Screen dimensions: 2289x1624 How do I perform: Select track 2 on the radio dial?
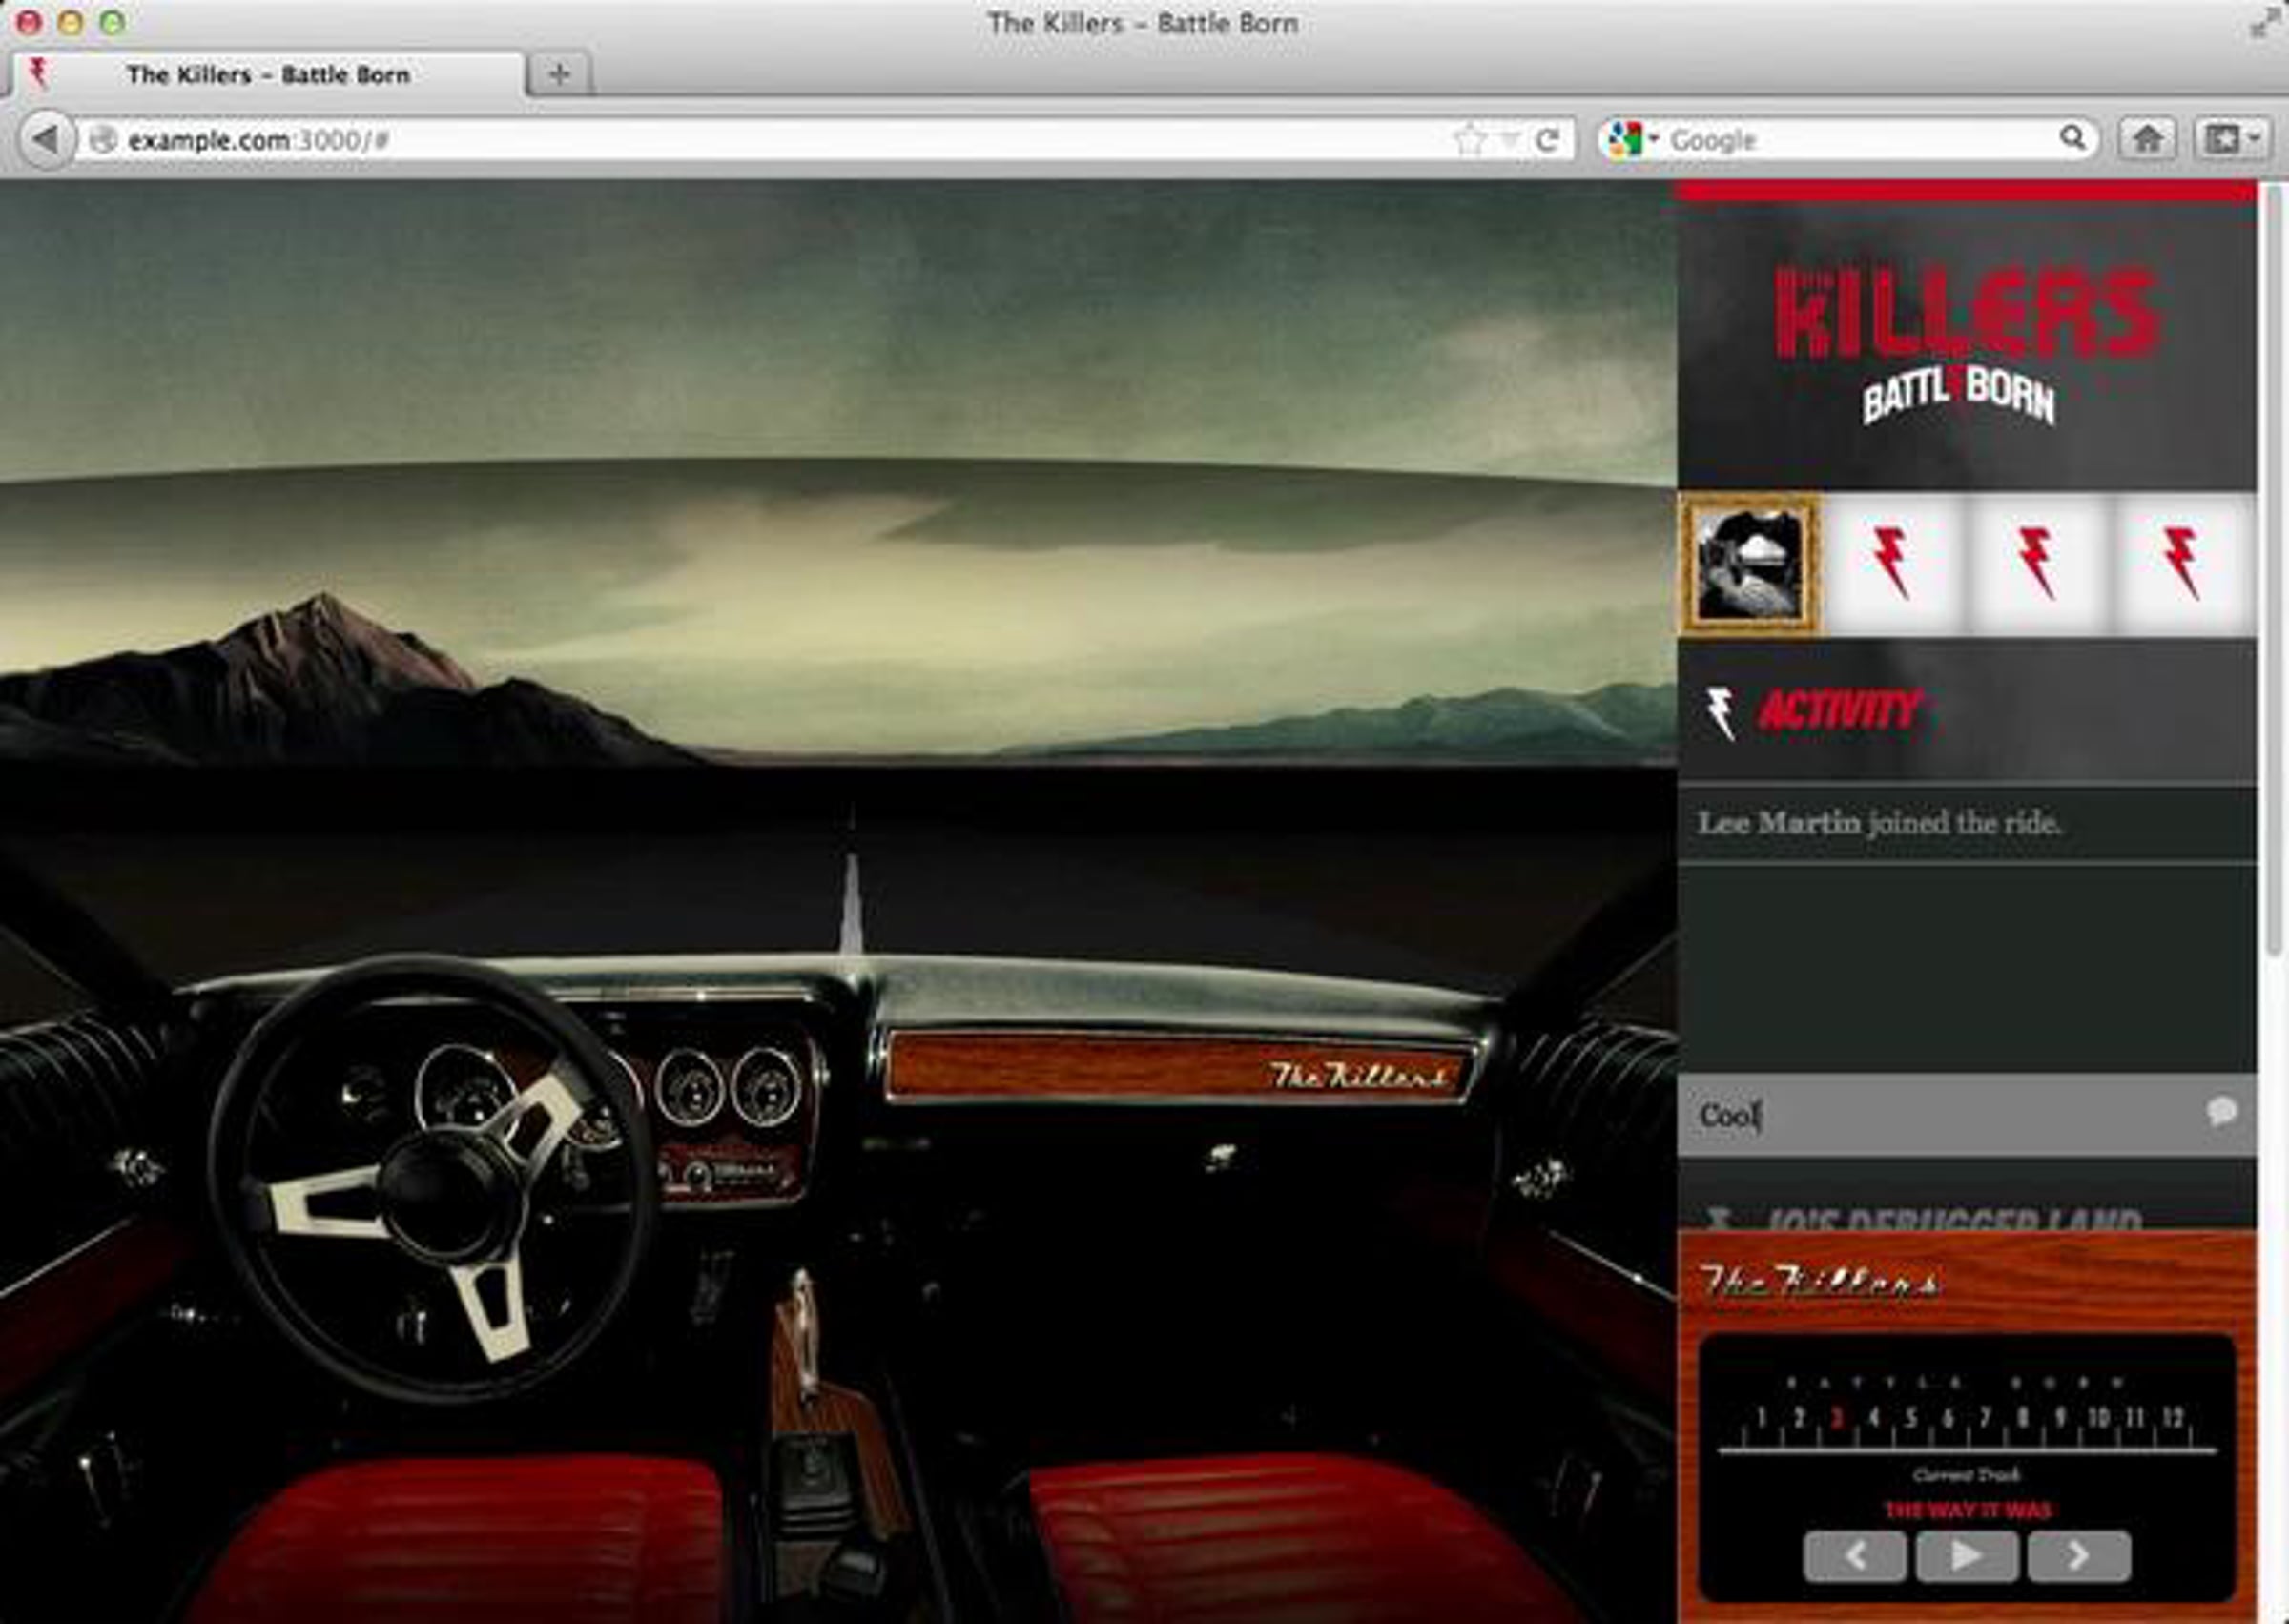pyautogui.click(x=1799, y=1418)
